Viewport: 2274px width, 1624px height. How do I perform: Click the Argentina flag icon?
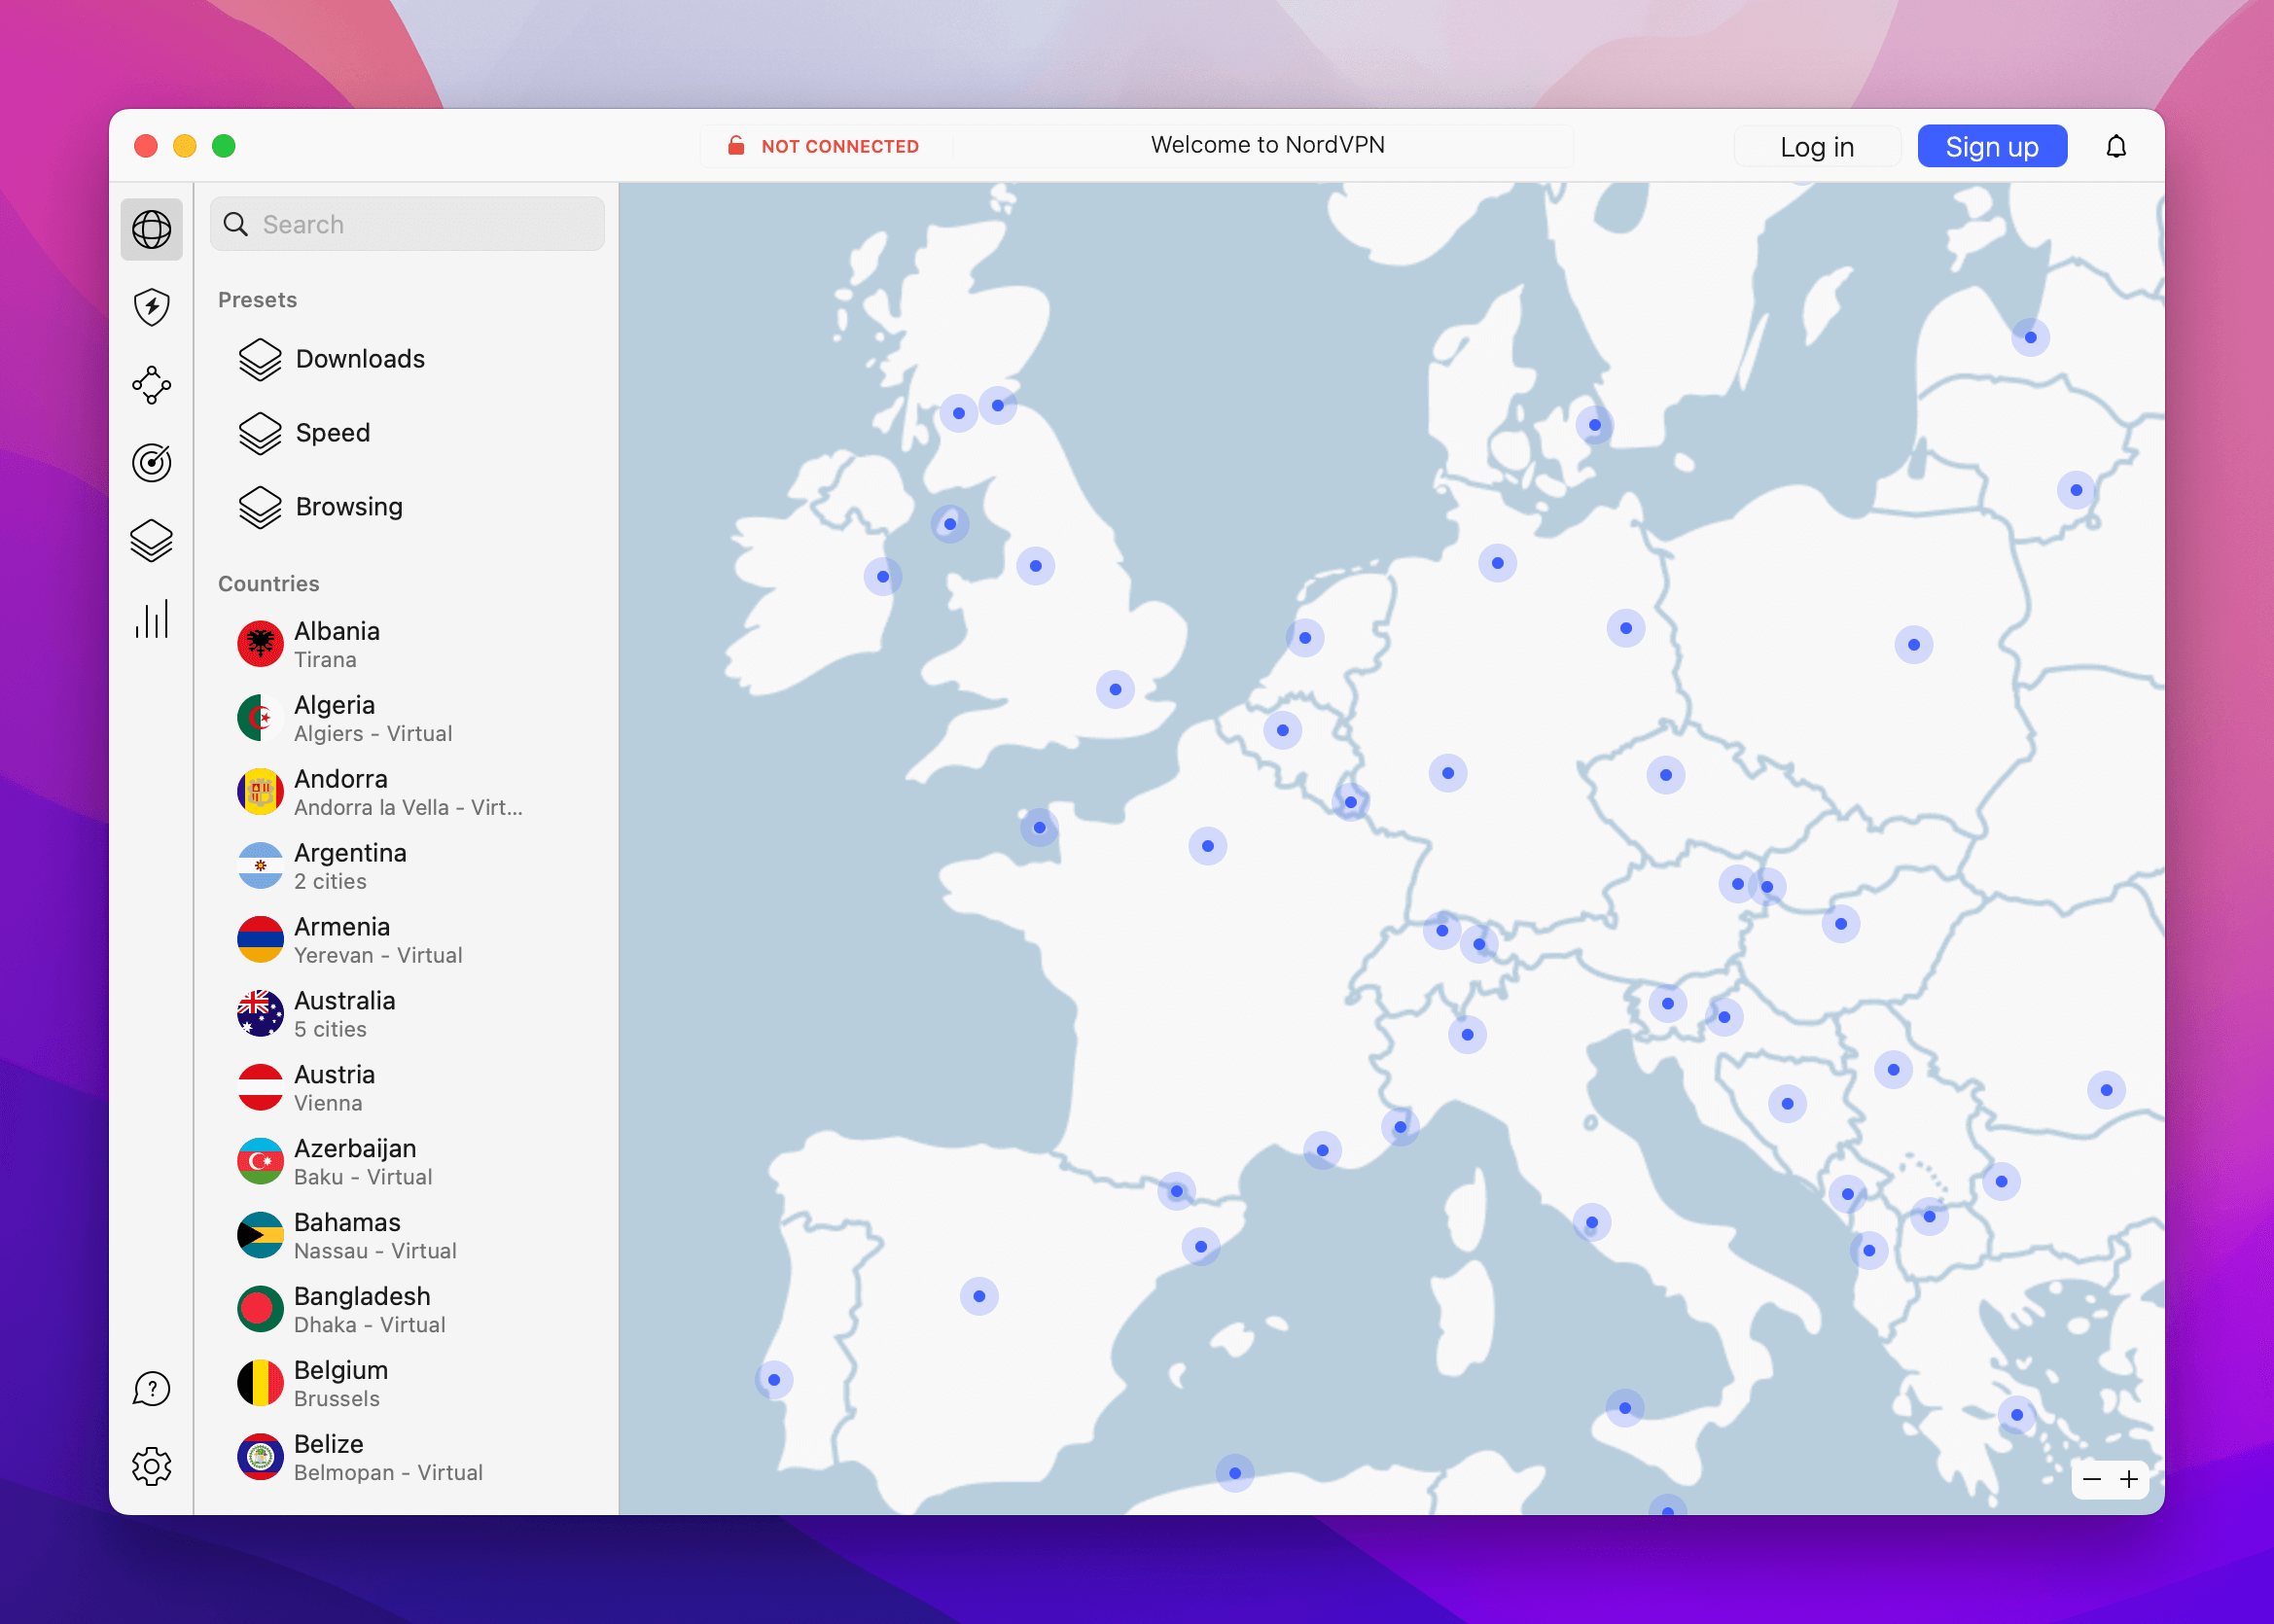(x=260, y=866)
